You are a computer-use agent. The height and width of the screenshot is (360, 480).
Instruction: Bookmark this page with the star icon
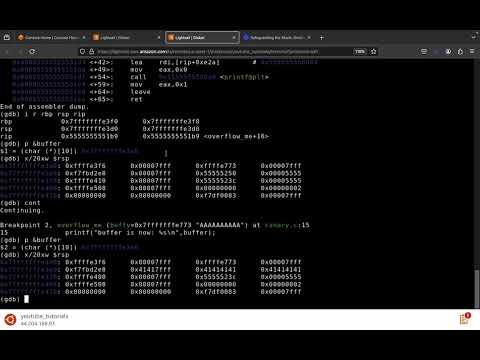click(x=374, y=52)
